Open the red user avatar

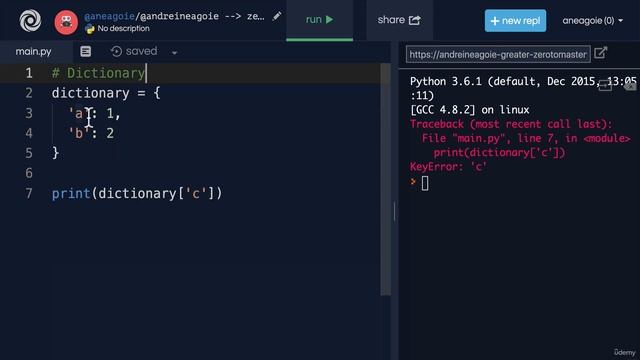66,22
